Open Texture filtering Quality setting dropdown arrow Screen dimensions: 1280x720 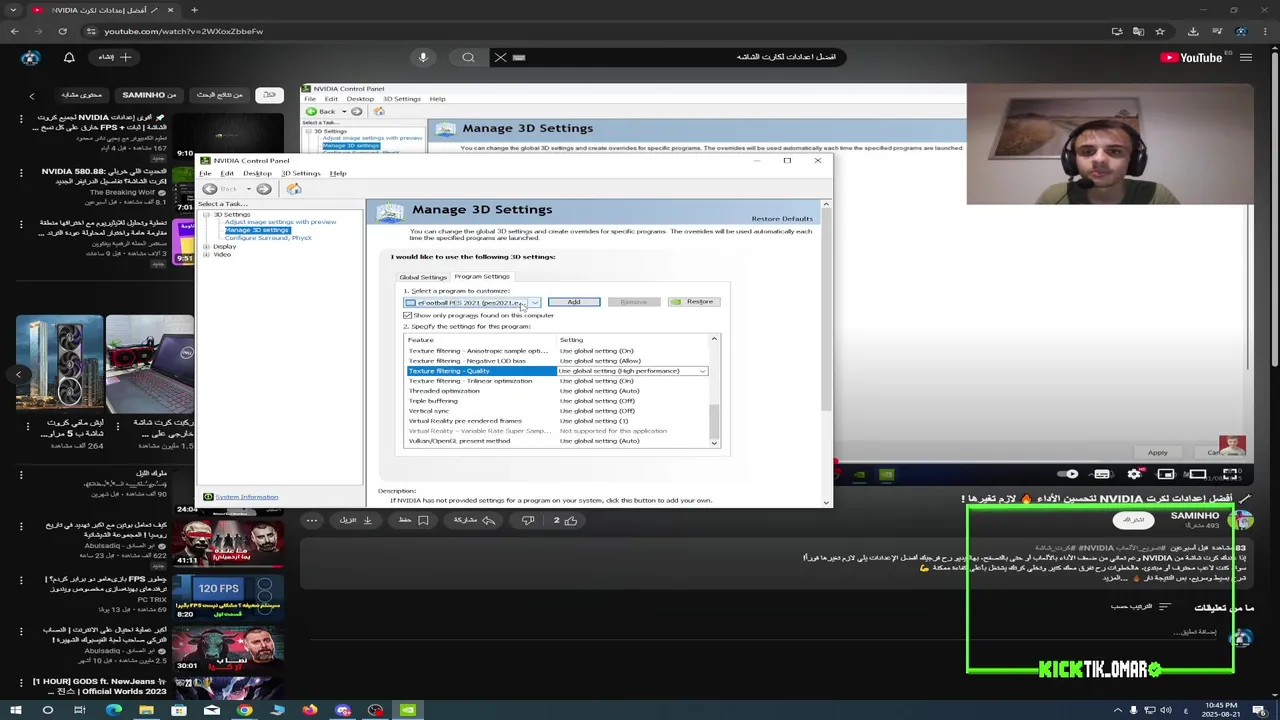[x=703, y=371]
